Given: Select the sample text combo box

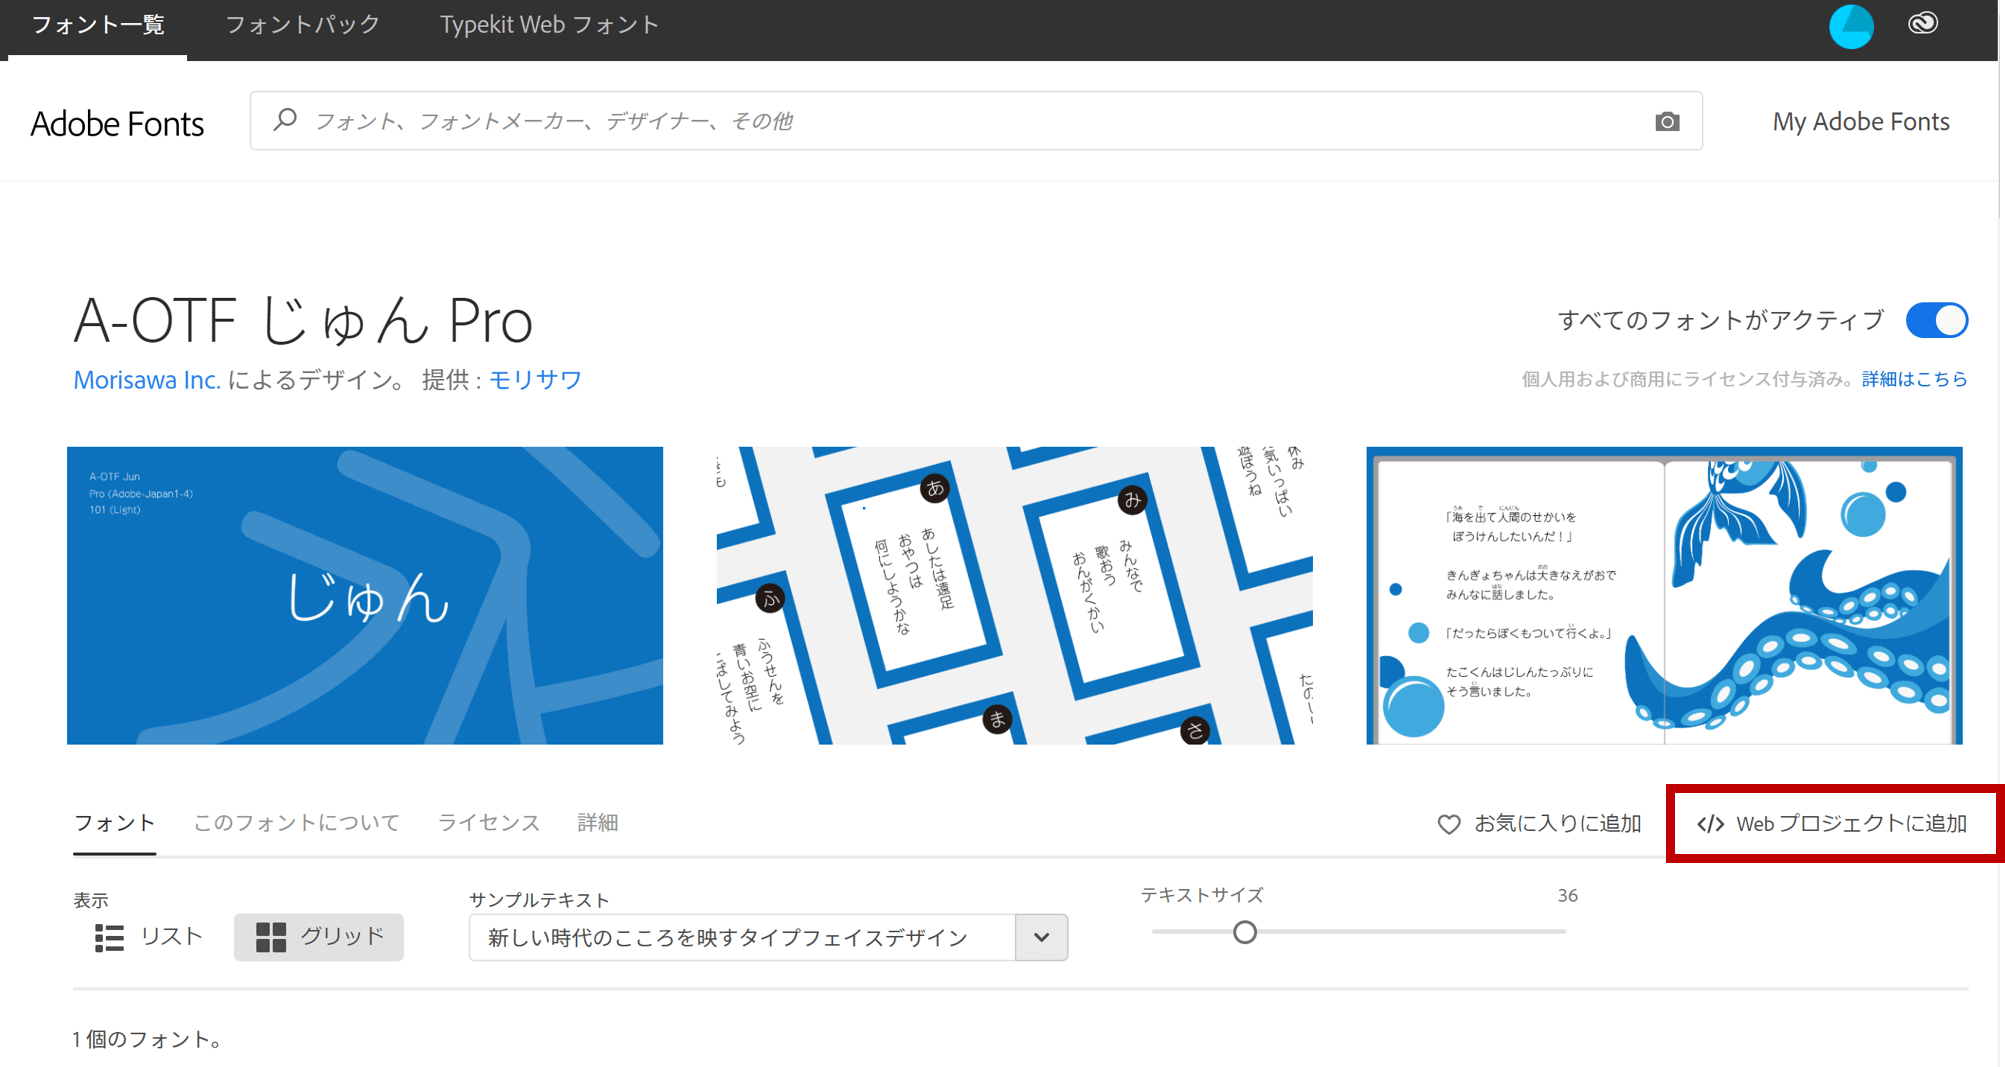Looking at the screenshot, I should (x=768, y=937).
